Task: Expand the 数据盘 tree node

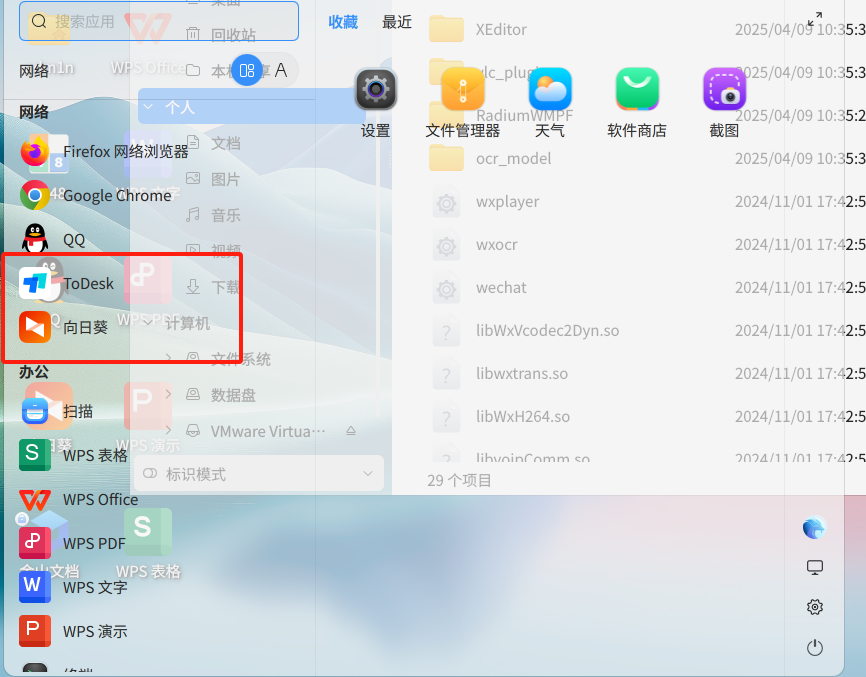Action: pyautogui.click(x=168, y=394)
